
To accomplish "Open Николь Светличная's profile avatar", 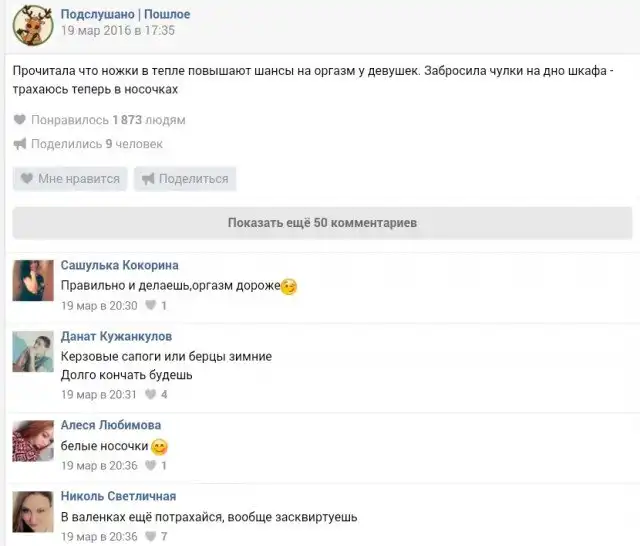I will tap(33, 511).
